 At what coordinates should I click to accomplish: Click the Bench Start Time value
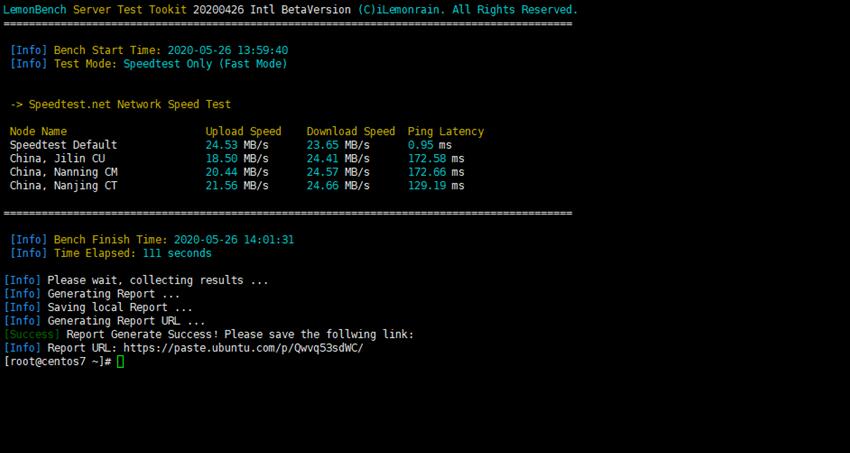(x=228, y=50)
